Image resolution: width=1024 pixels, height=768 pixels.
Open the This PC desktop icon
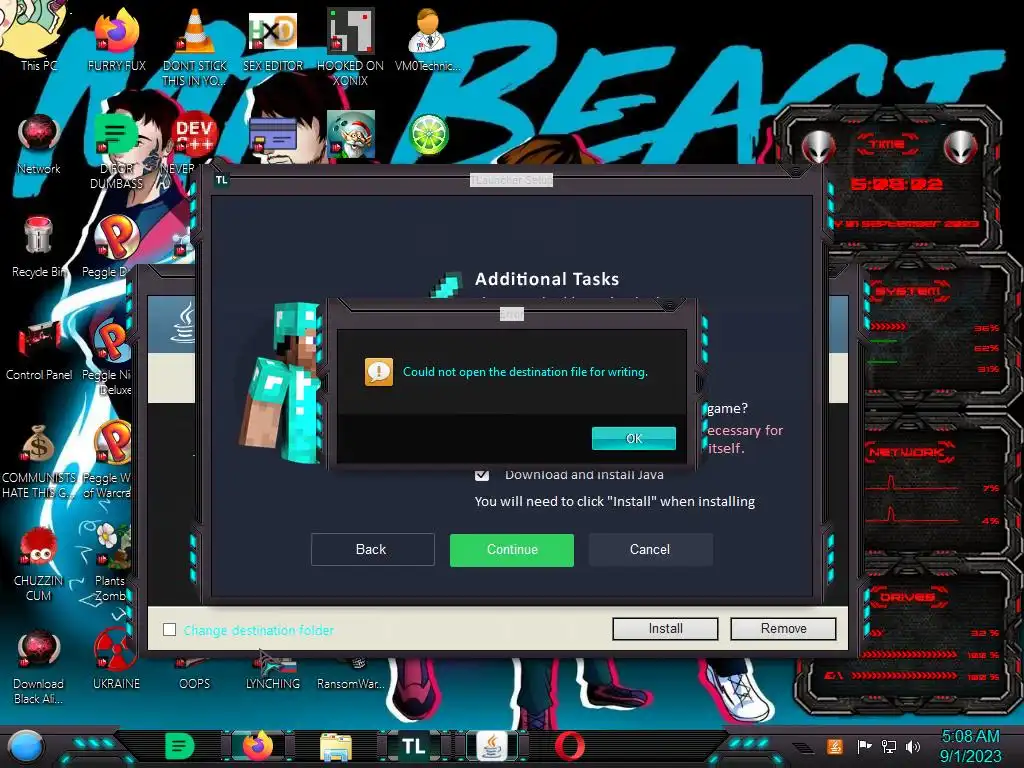pos(36,36)
